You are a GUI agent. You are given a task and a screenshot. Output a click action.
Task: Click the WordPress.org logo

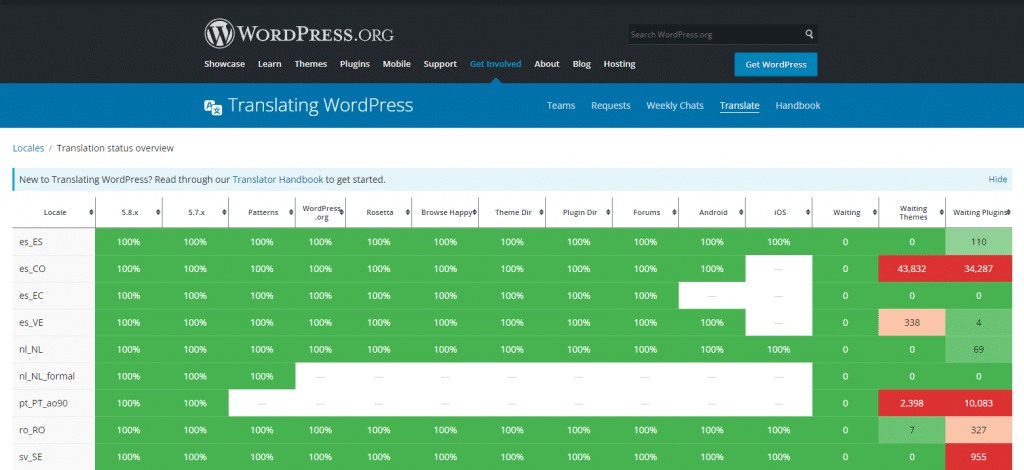pyautogui.click(x=299, y=33)
